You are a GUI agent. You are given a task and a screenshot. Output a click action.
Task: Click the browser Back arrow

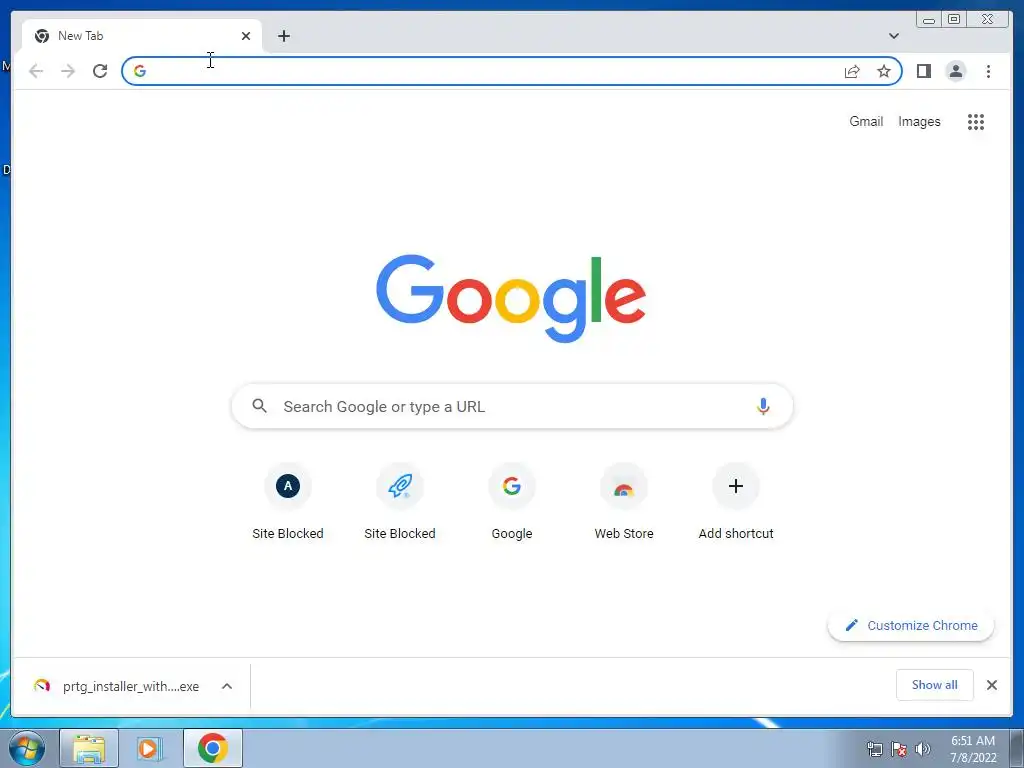[x=36, y=71]
